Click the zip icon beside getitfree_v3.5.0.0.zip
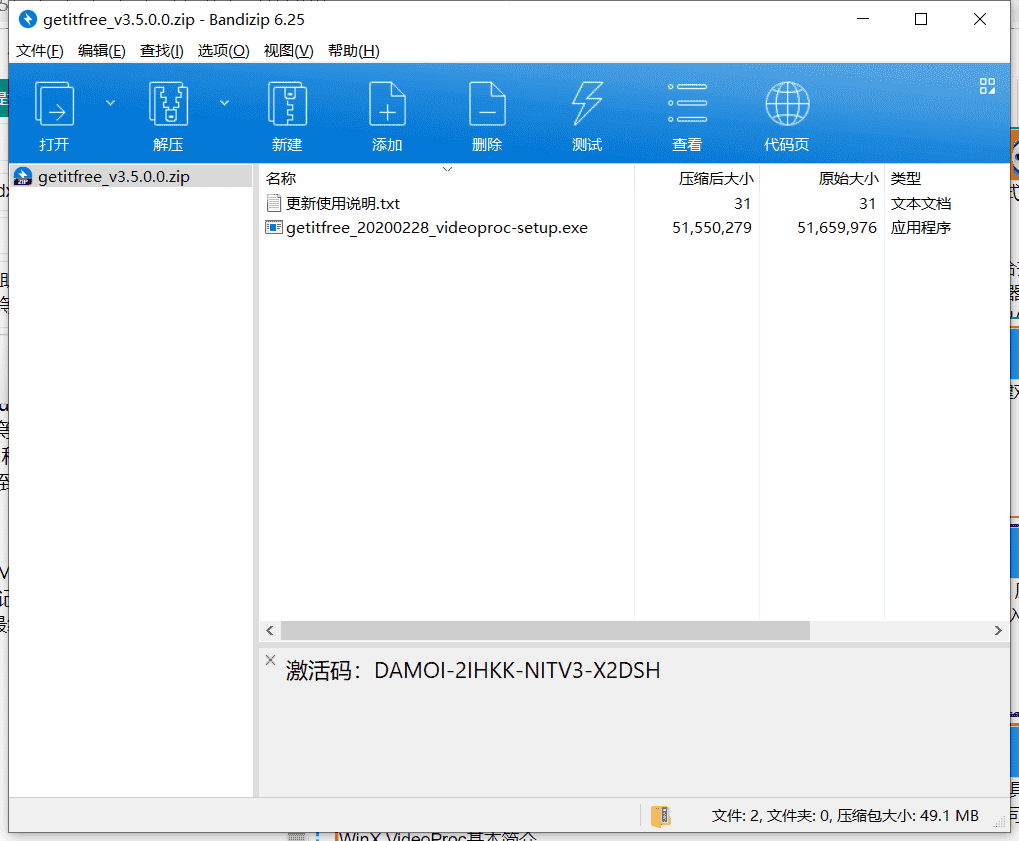The image size is (1019, 841). click(x=23, y=176)
